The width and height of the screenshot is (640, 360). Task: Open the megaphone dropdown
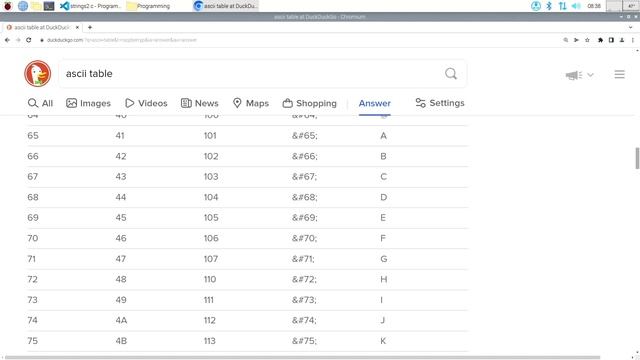tap(579, 75)
